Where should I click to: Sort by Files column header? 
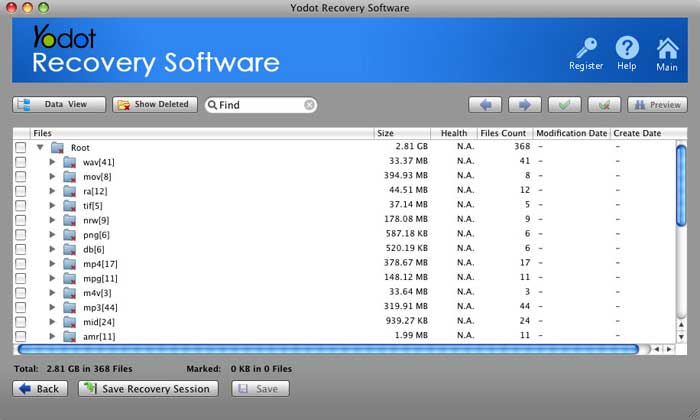click(202, 133)
